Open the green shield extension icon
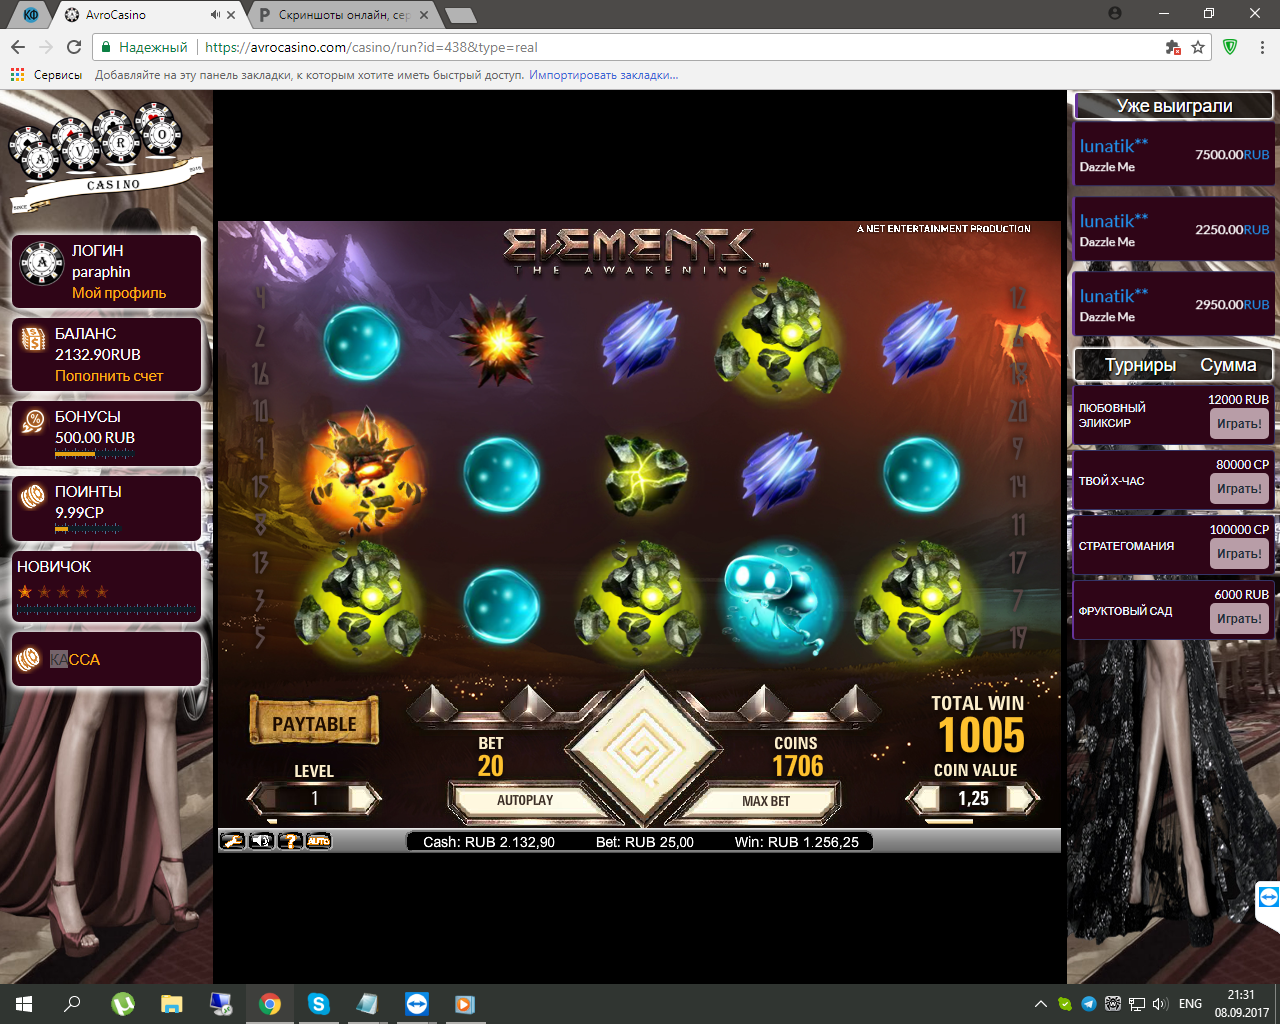This screenshot has width=1280, height=1024. pyautogui.click(x=1231, y=47)
